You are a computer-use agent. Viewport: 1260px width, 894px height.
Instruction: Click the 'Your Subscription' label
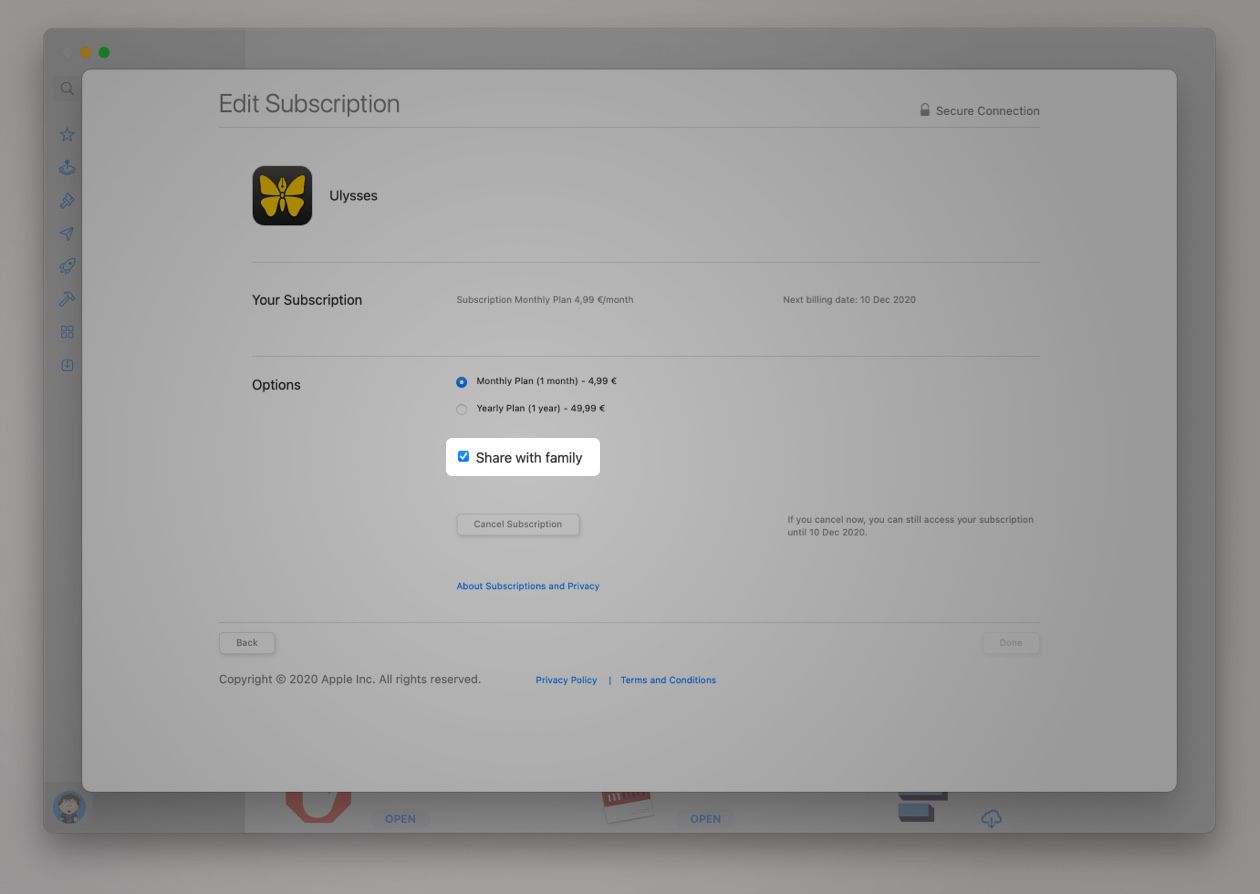(307, 300)
